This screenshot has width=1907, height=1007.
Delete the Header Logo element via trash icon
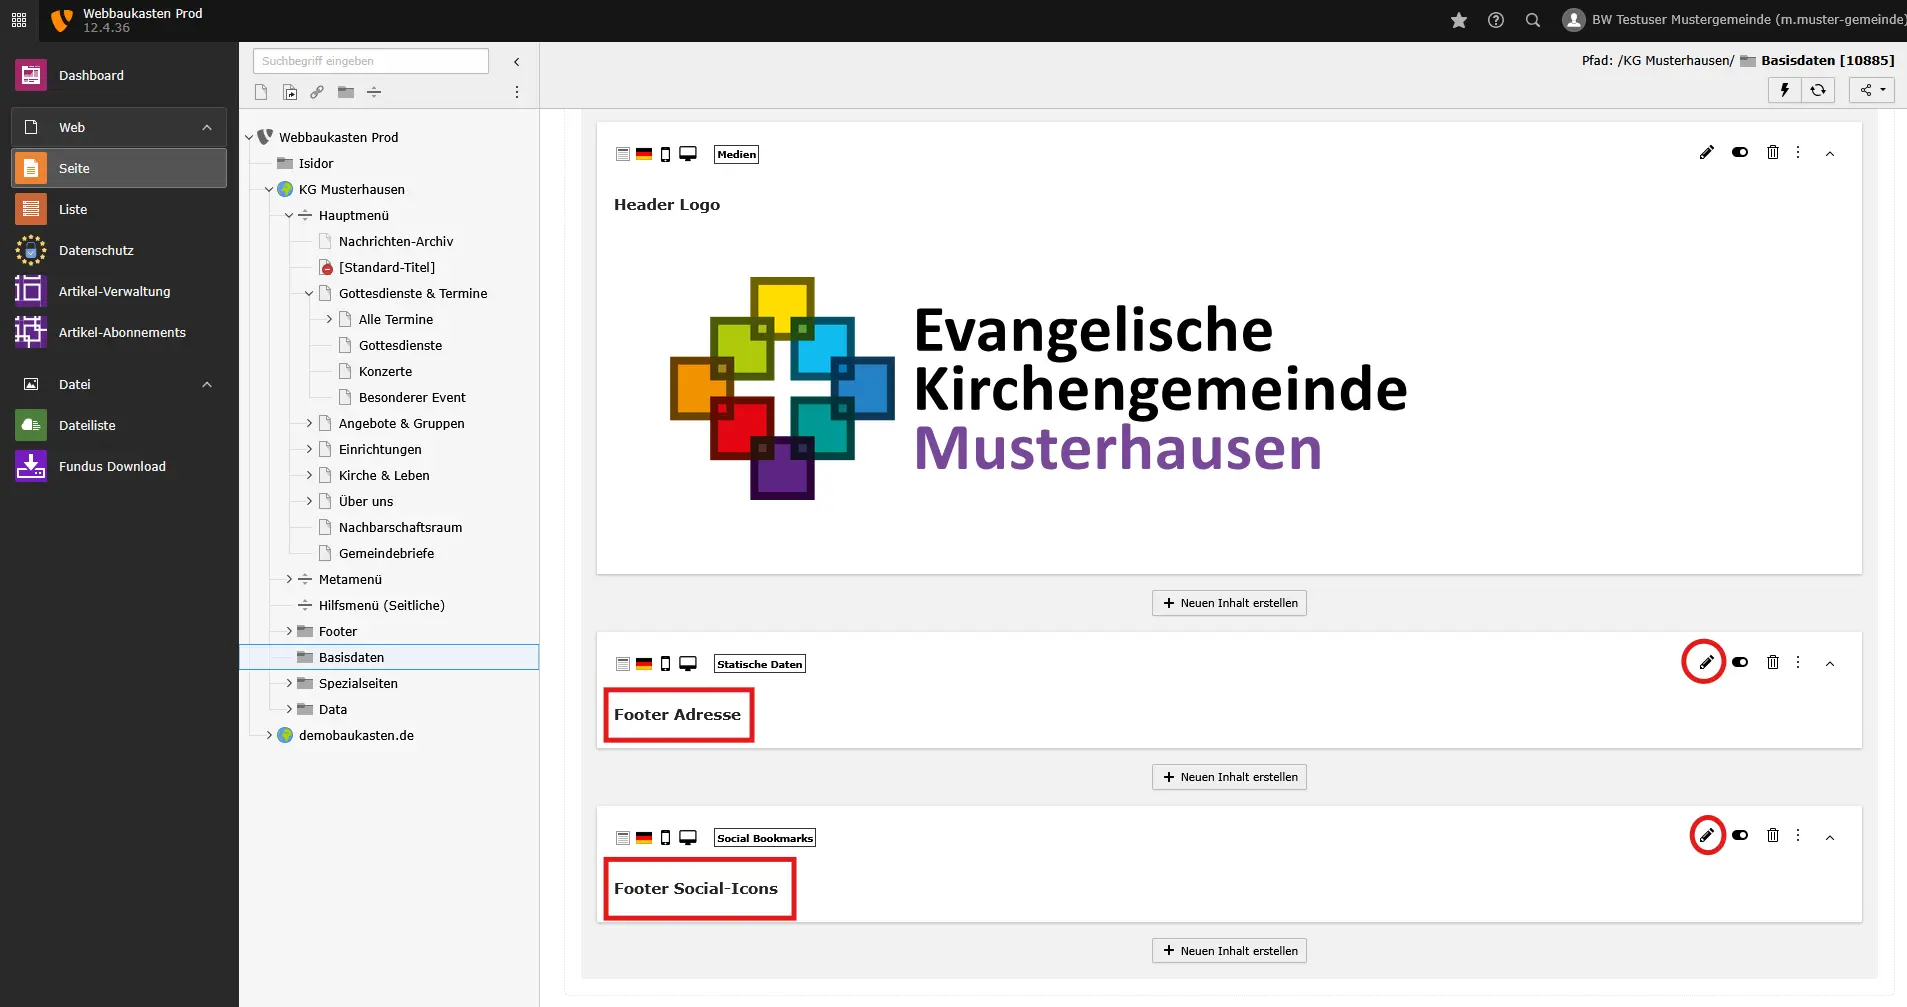click(x=1772, y=153)
